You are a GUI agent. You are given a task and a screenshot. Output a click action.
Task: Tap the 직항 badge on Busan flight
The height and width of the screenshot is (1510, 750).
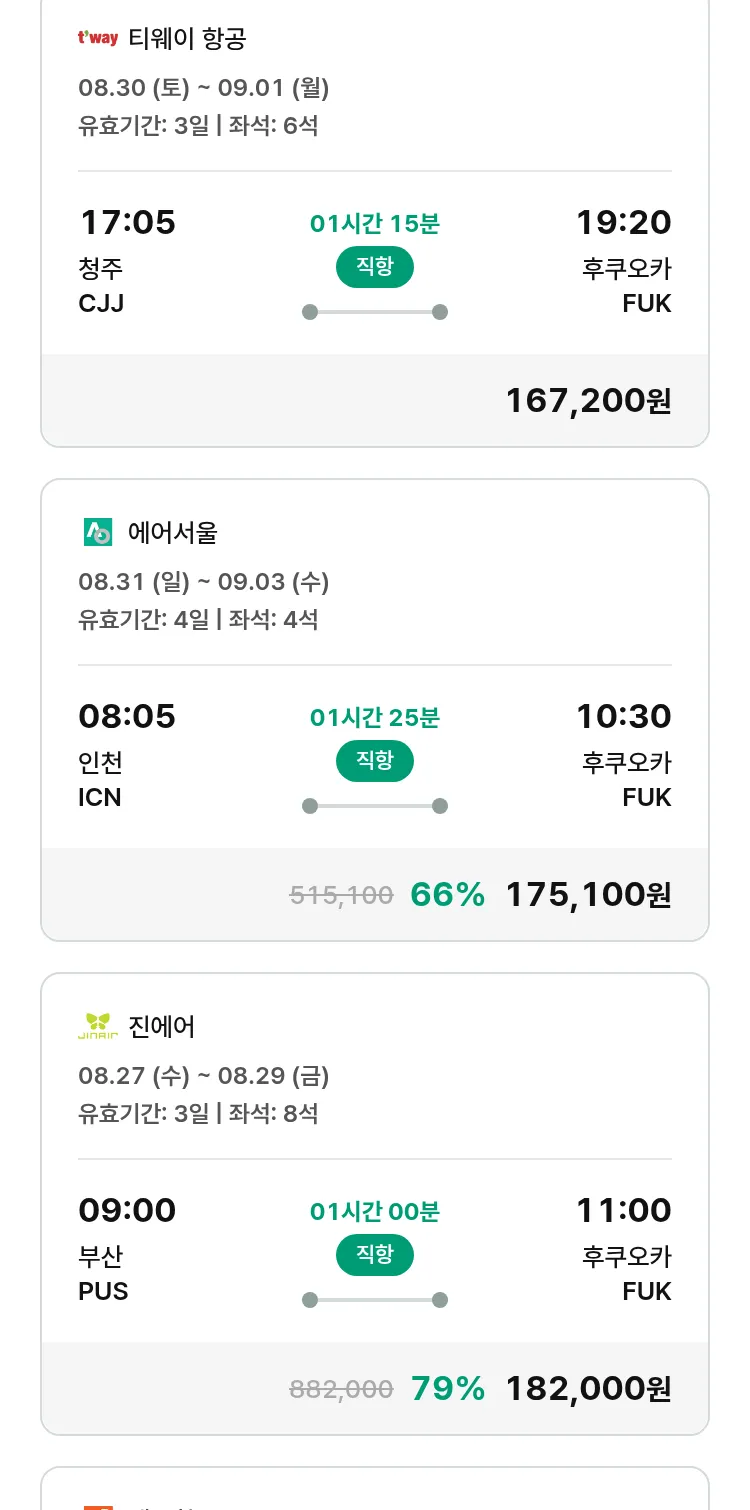(374, 1255)
